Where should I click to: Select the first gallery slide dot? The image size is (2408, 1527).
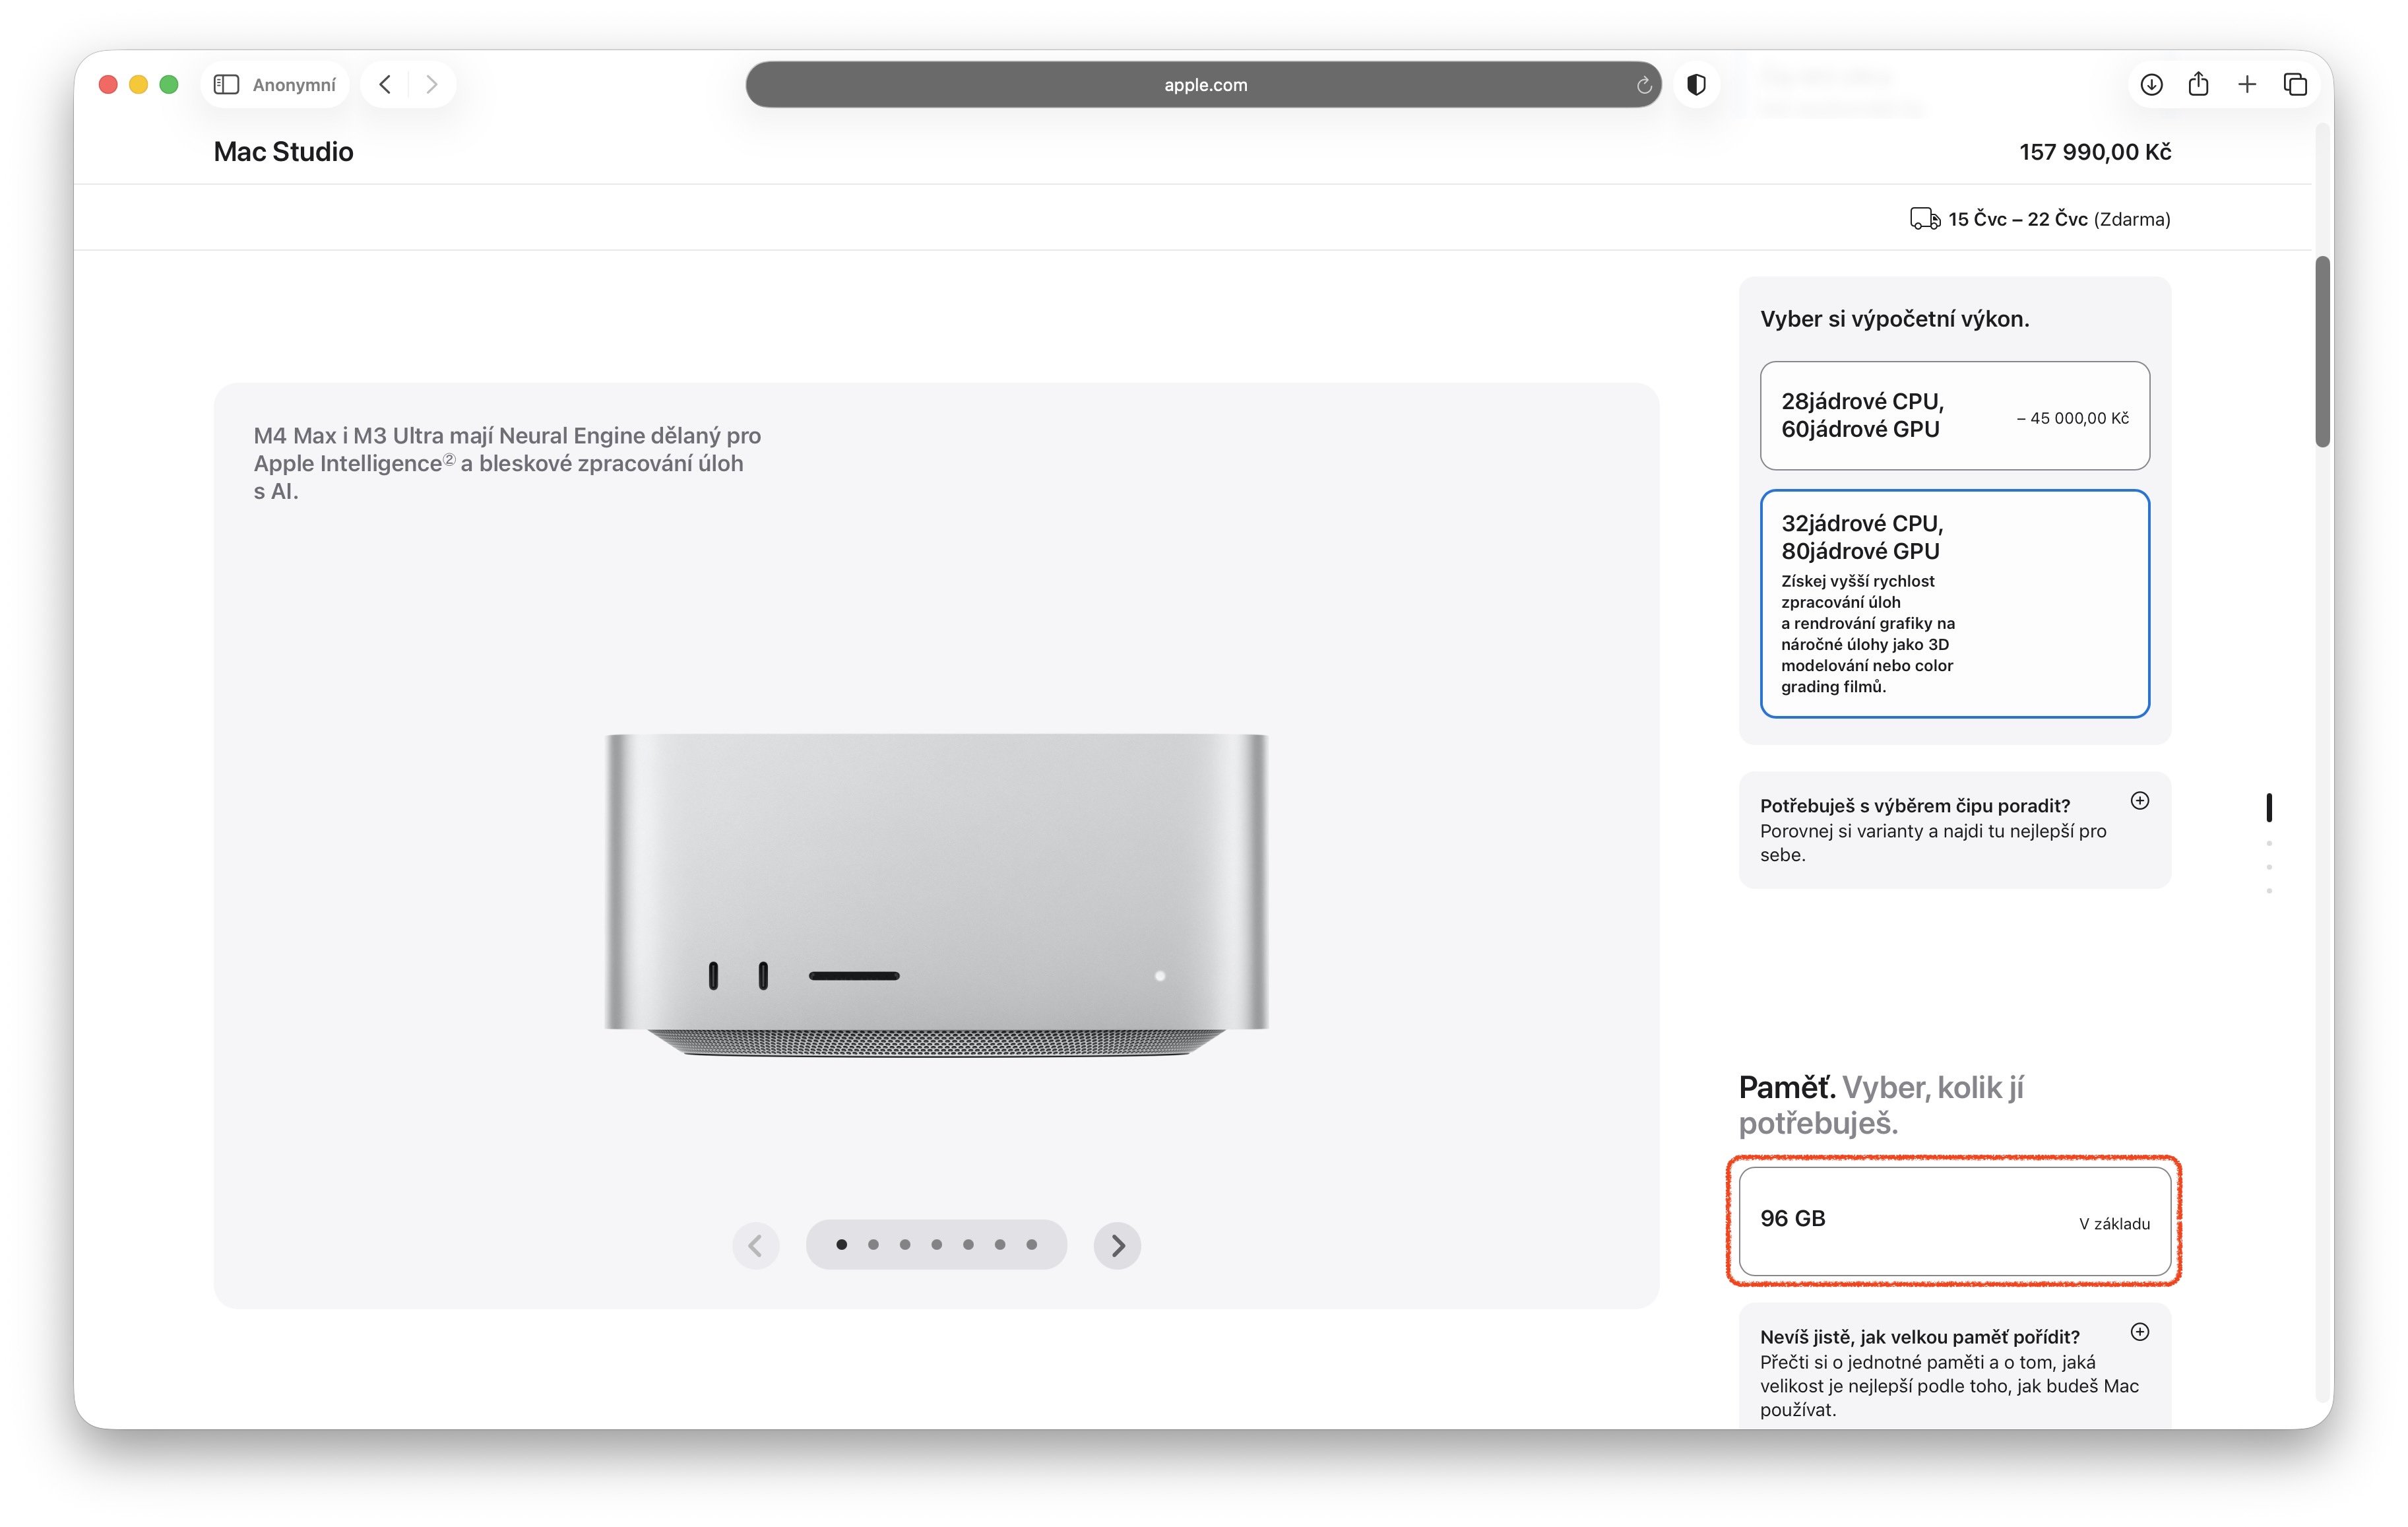tap(842, 1245)
